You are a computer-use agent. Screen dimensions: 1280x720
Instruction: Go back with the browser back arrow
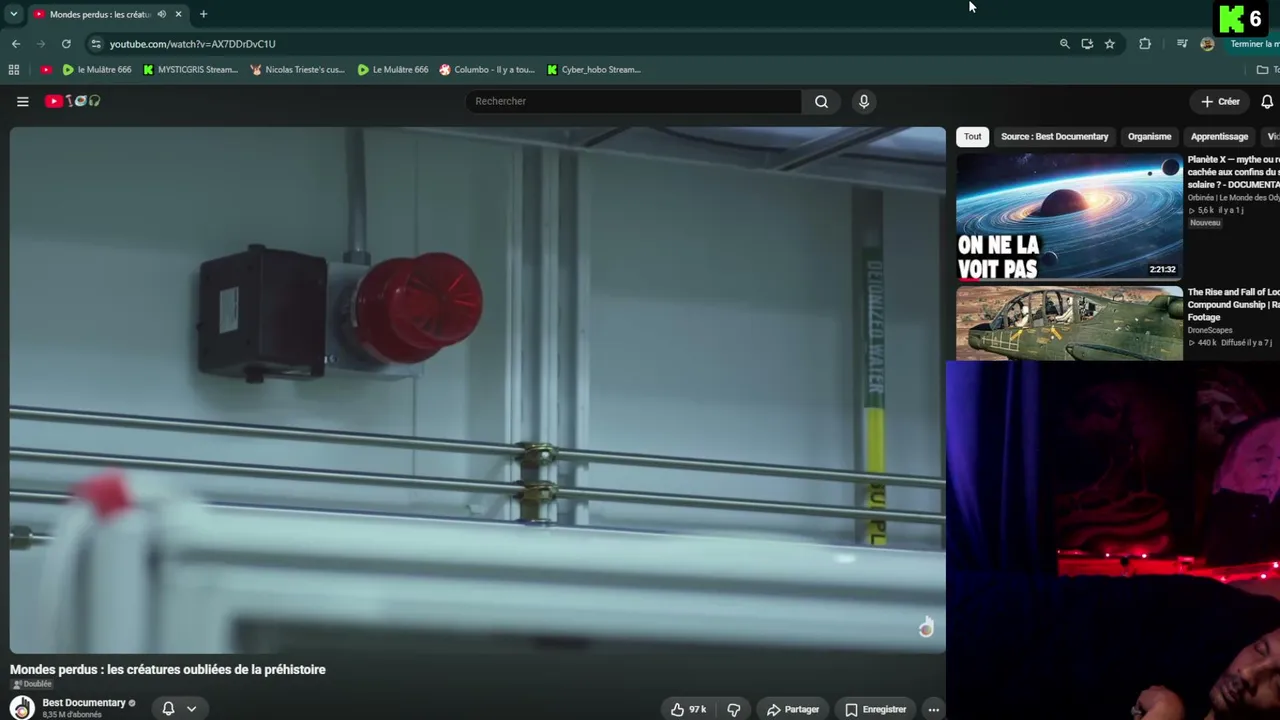[16, 44]
